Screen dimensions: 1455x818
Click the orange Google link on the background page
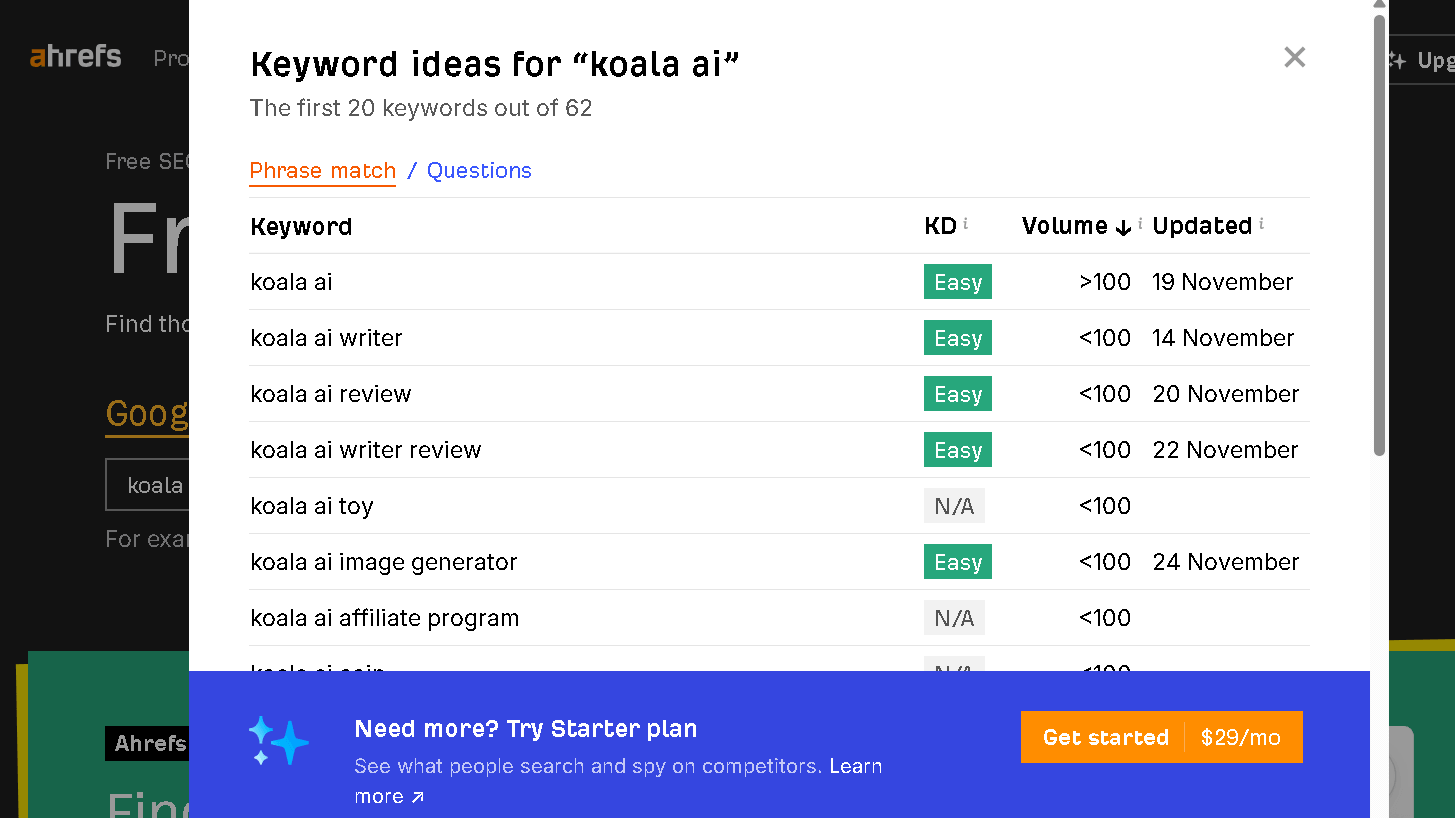coord(147,413)
